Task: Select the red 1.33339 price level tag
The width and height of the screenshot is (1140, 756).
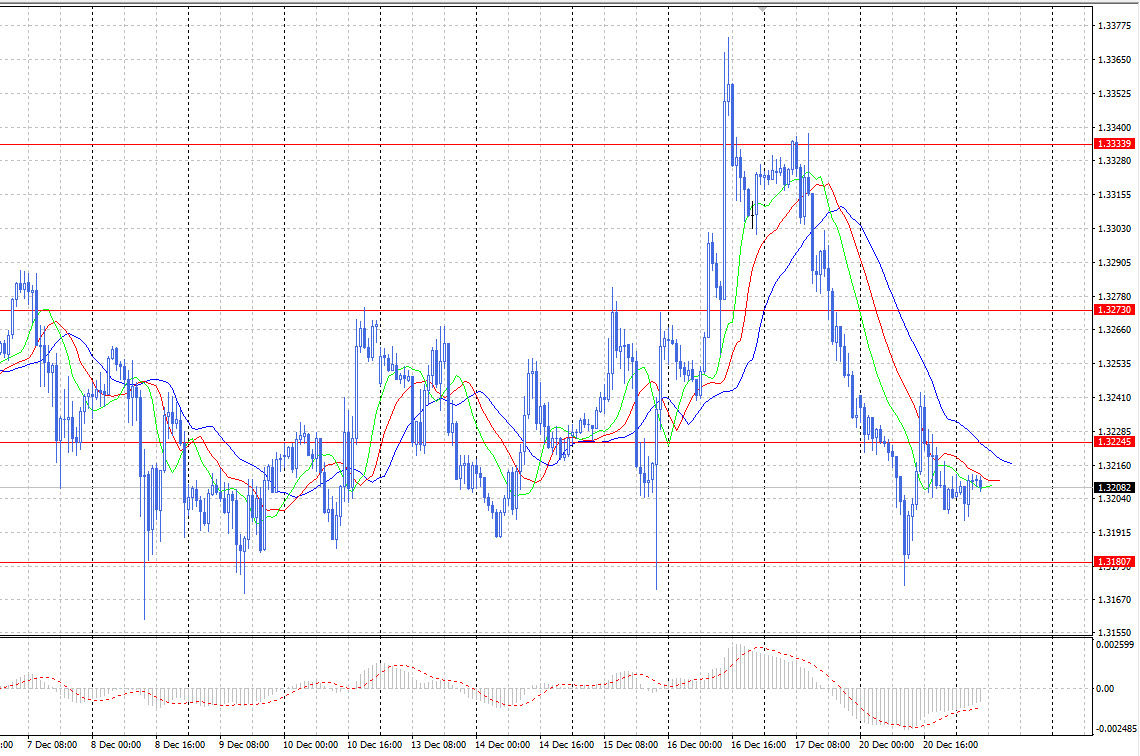Action: pyautogui.click(x=1114, y=144)
